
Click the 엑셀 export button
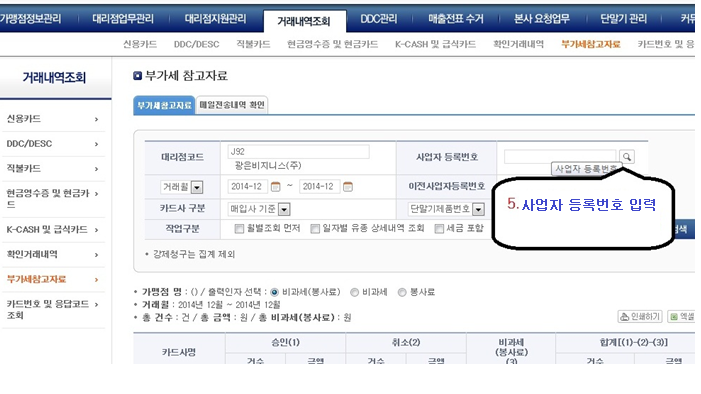coord(681,317)
